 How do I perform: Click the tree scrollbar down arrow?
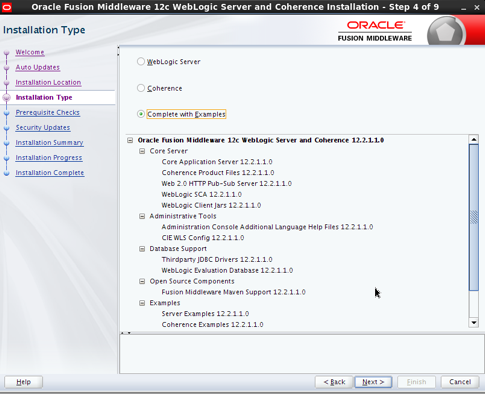tap(473, 322)
